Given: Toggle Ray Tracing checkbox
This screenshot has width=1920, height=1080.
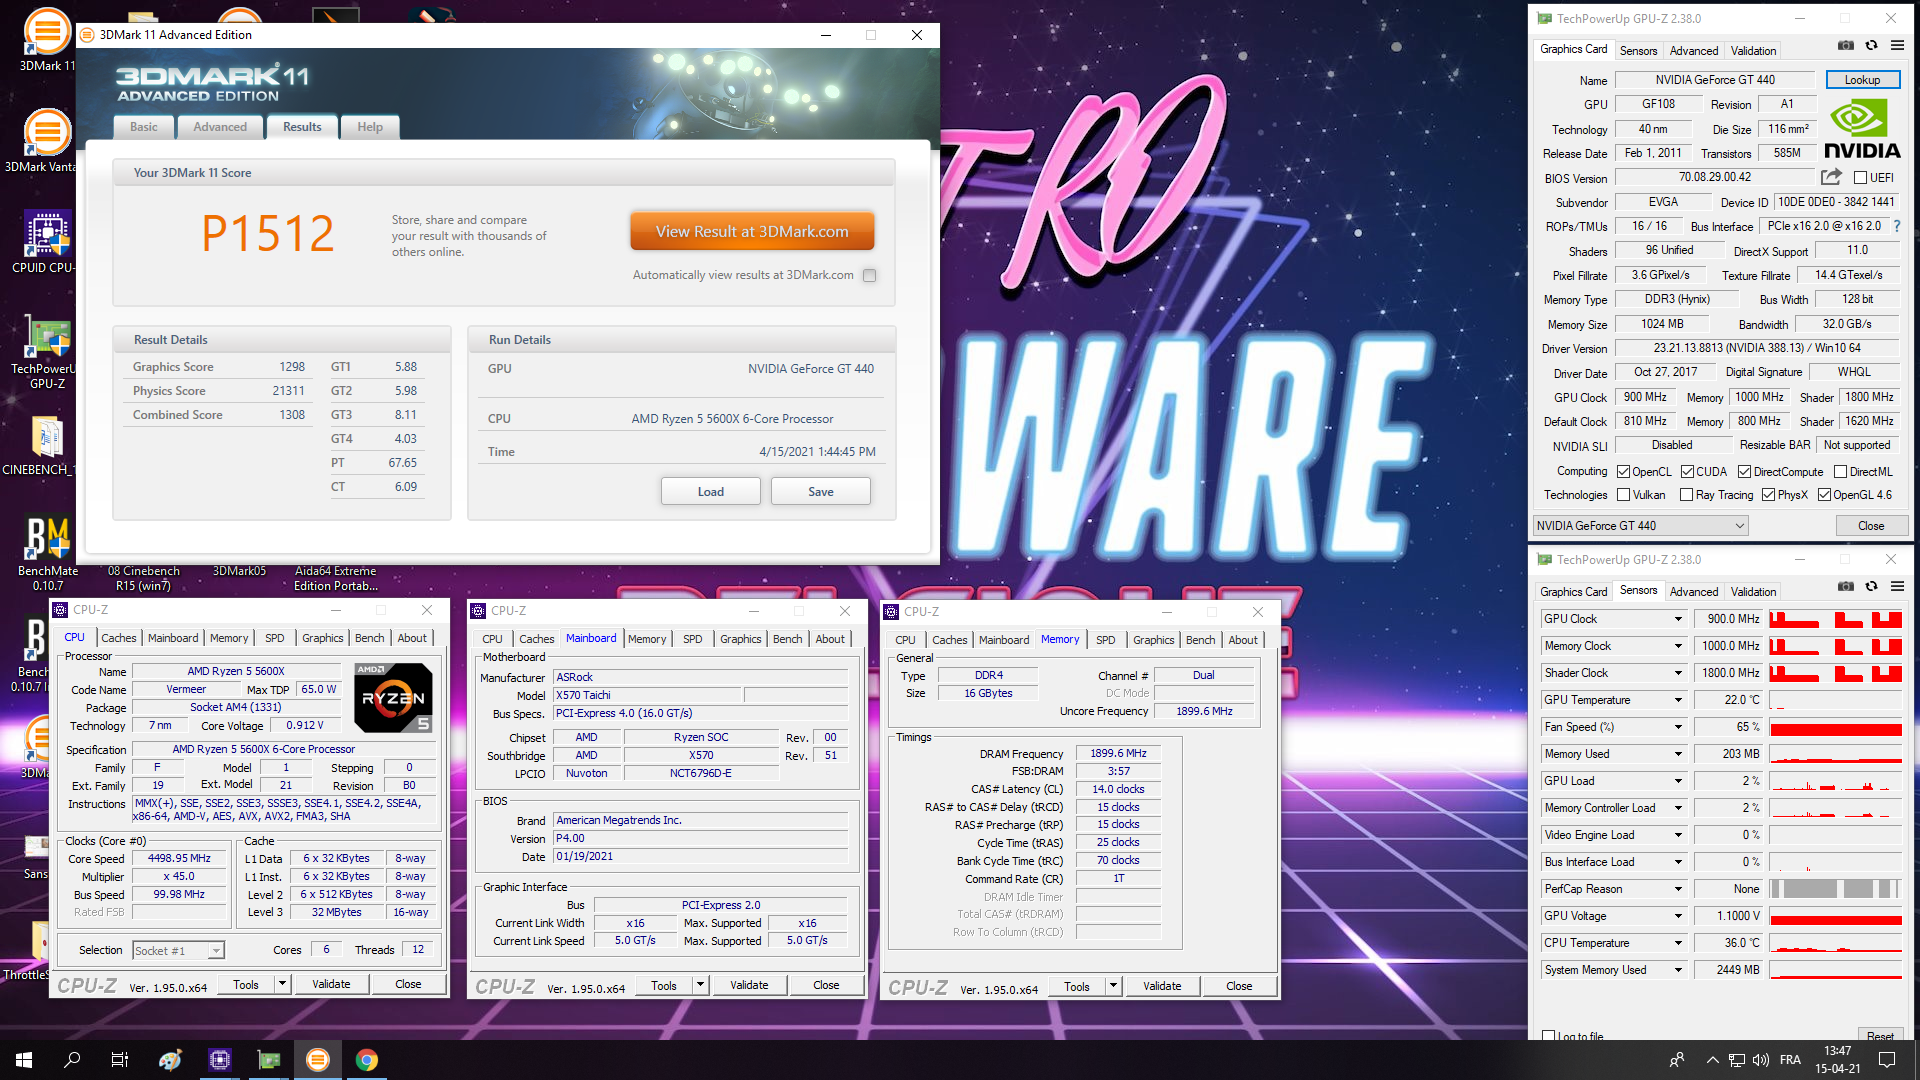Looking at the screenshot, I should point(1687,495).
